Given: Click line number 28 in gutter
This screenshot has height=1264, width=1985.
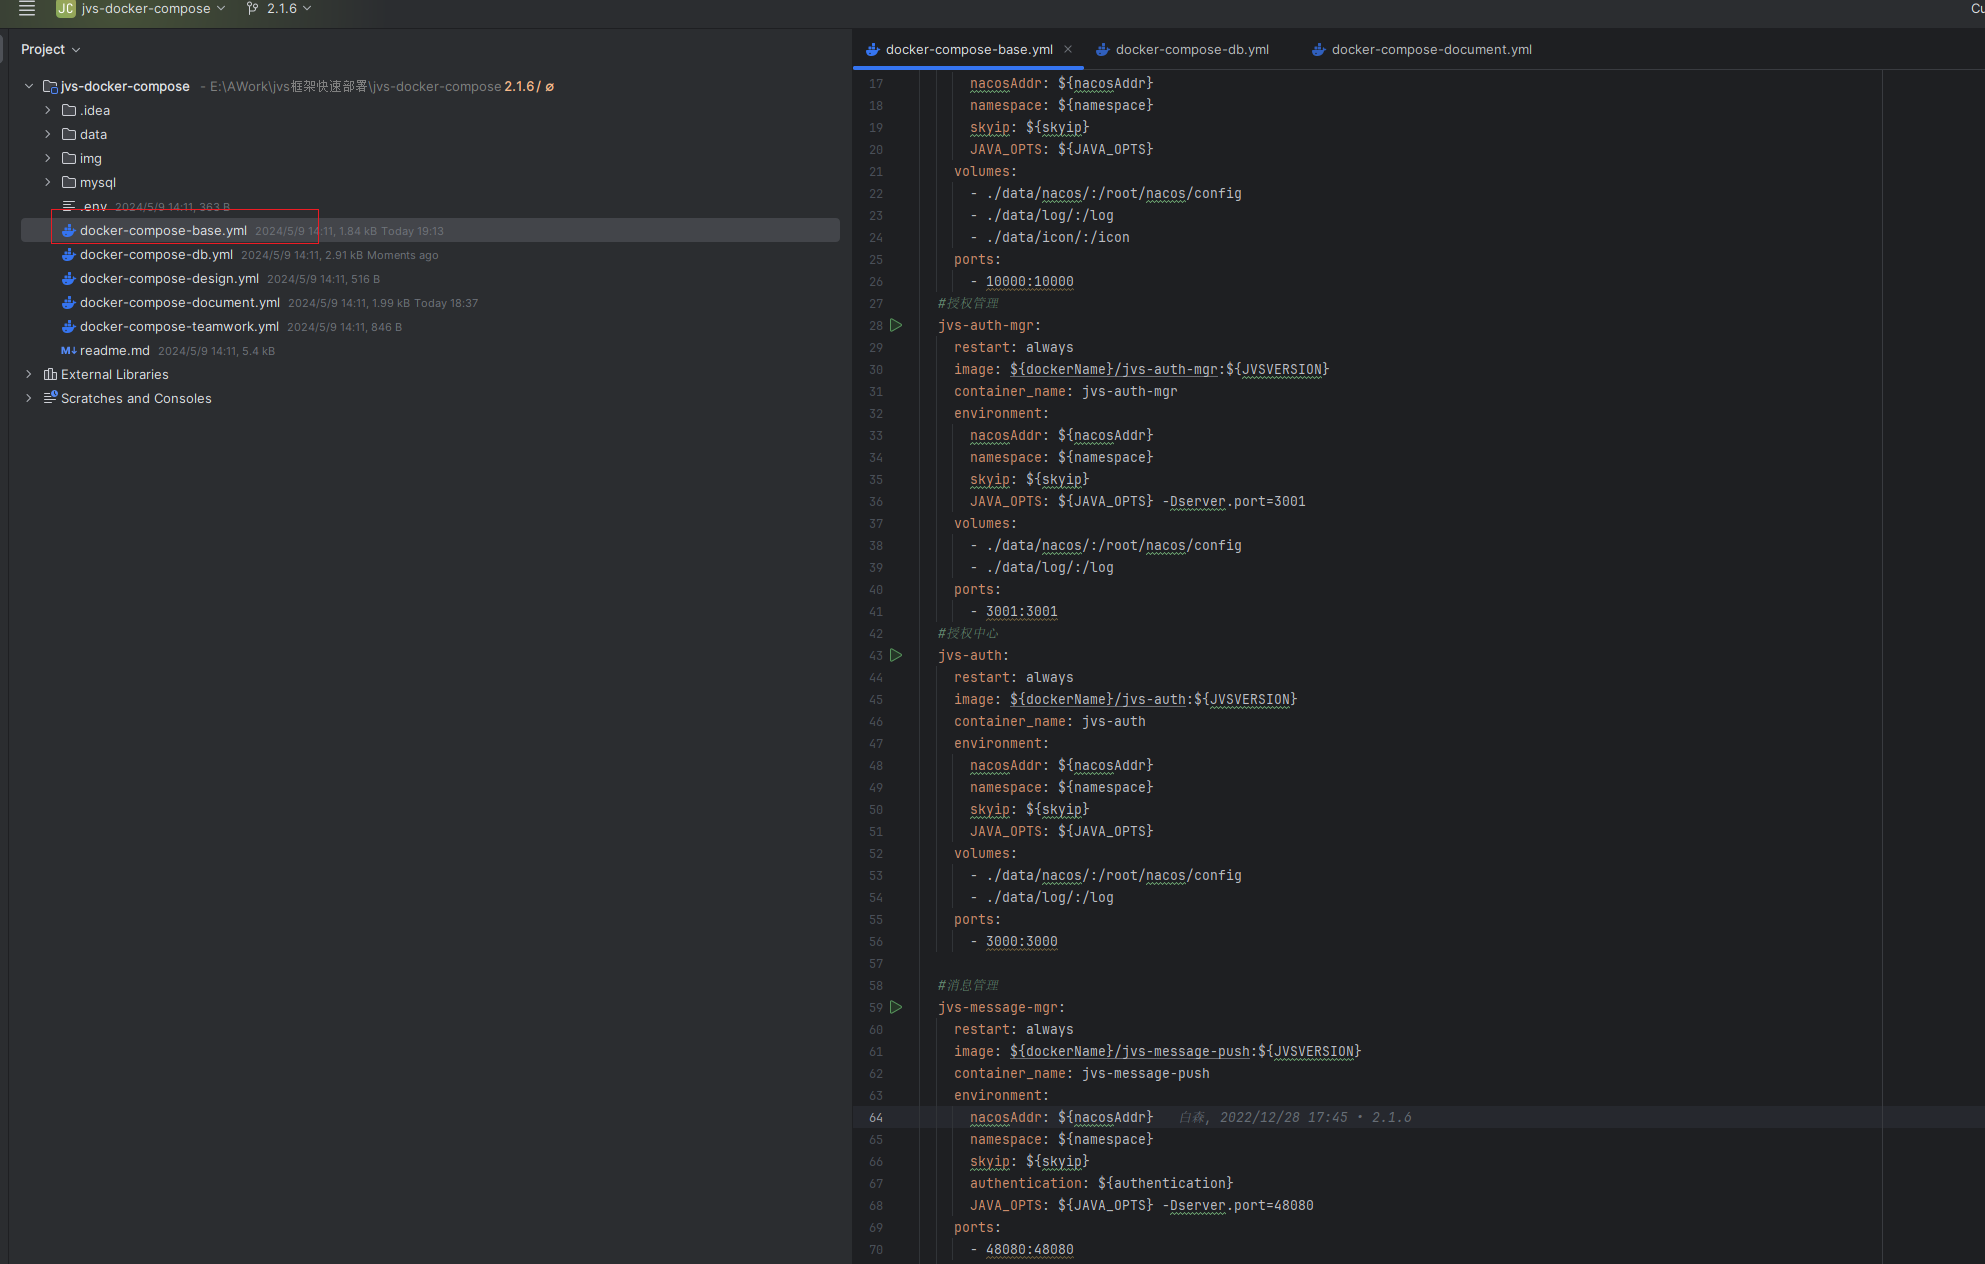Looking at the screenshot, I should [875, 325].
